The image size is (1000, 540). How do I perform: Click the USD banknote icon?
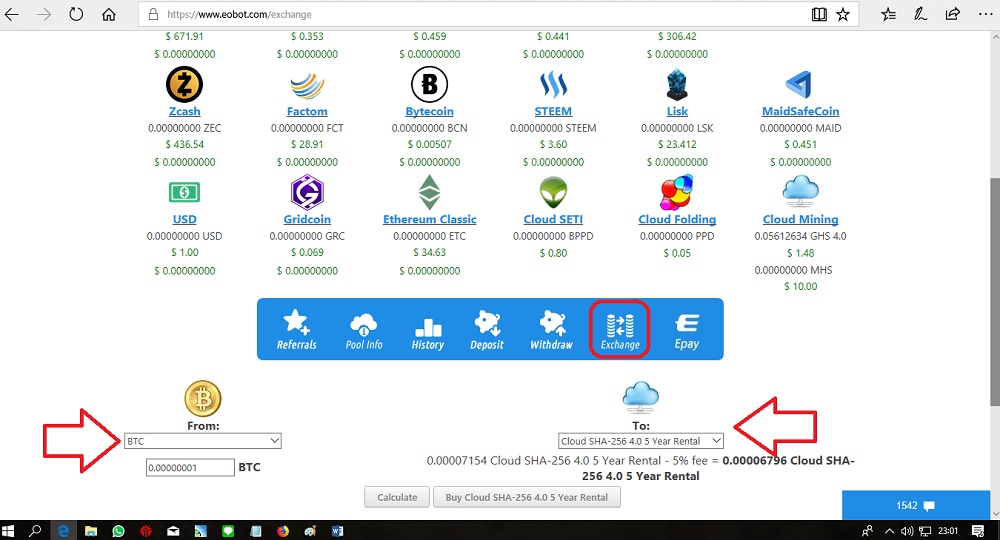[x=184, y=192]
